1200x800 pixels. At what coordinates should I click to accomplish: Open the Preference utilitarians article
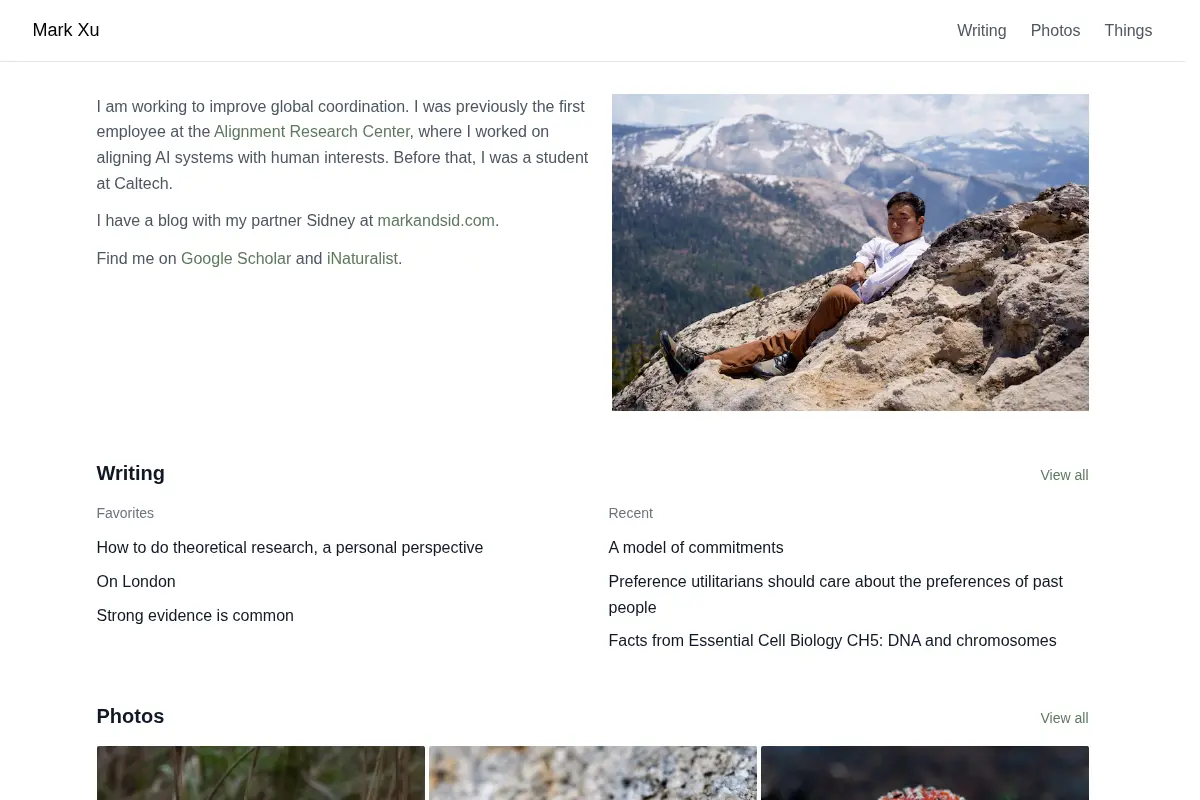point(836,594)
